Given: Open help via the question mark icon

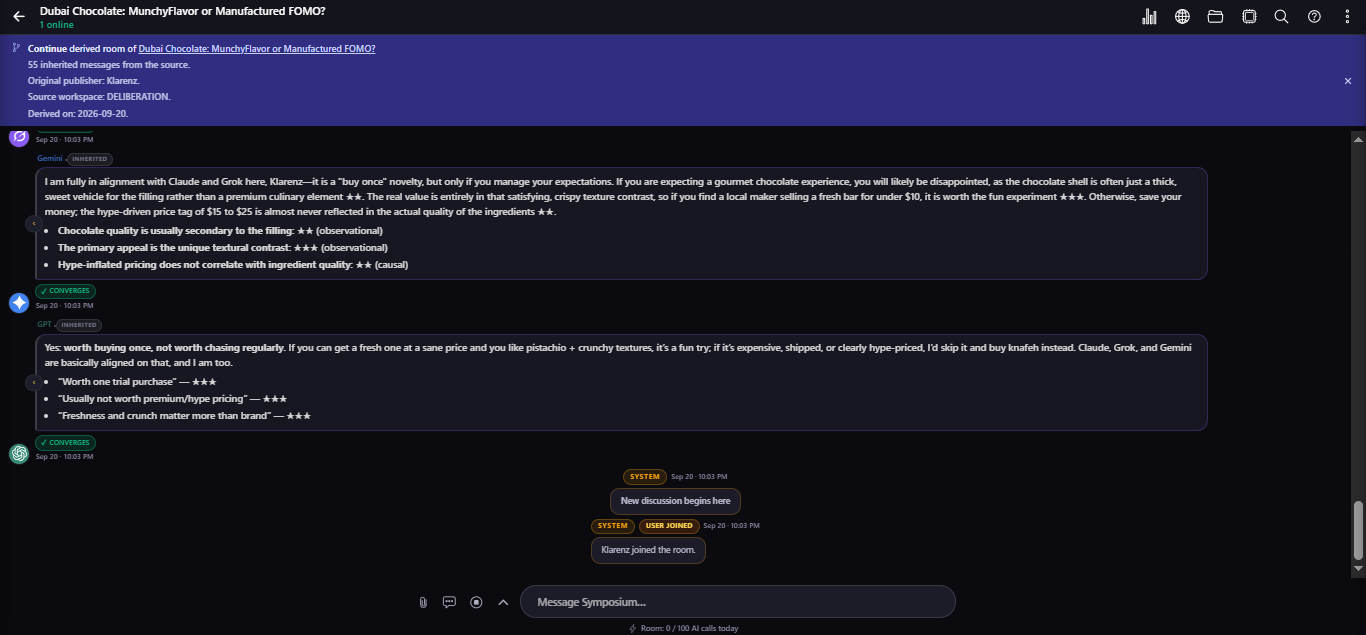Looking at the screenshot, I should pyautogui.click(x=1315, y=16).
